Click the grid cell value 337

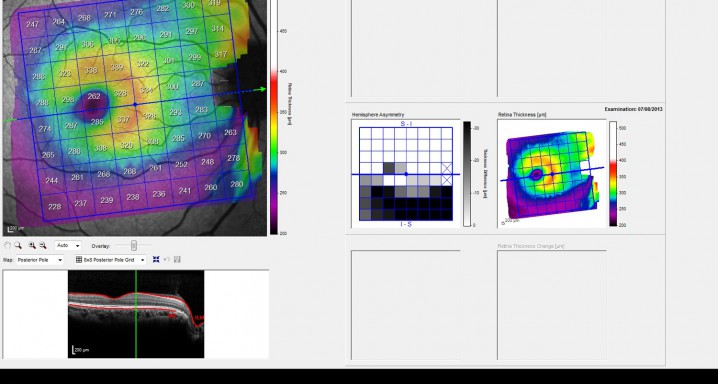tap(123, 119)
